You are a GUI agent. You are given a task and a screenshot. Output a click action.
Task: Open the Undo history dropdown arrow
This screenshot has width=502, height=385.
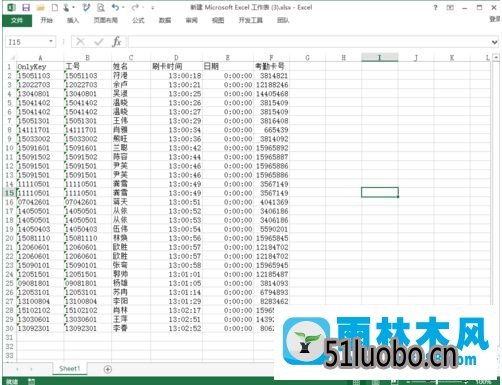click(123, 7)
